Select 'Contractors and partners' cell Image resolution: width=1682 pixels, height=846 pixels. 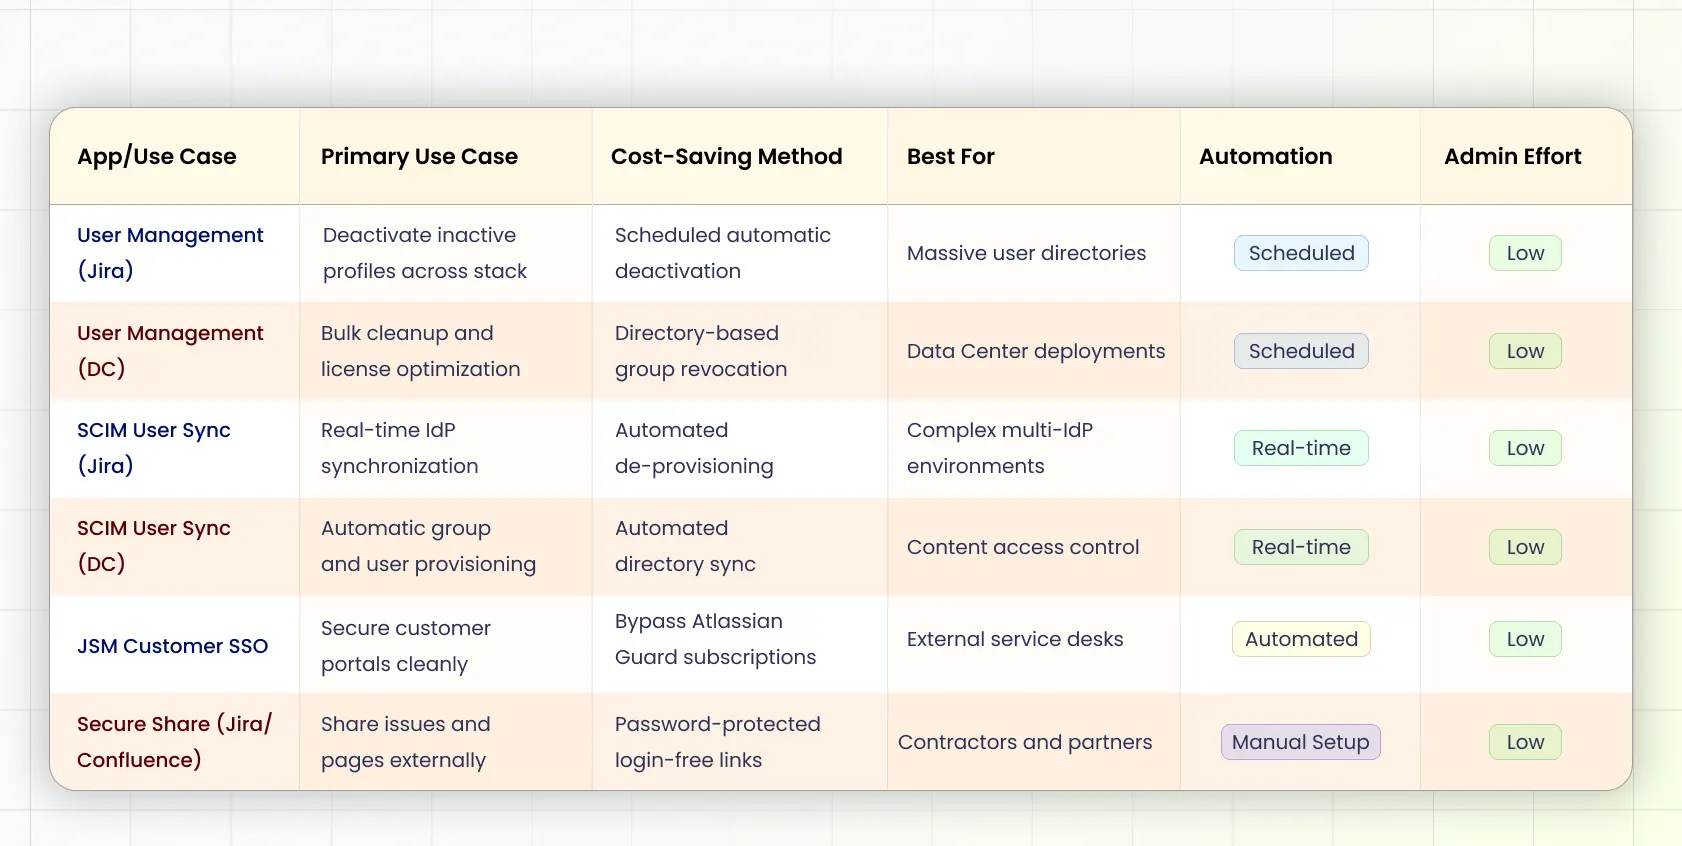click(1034, 742)
